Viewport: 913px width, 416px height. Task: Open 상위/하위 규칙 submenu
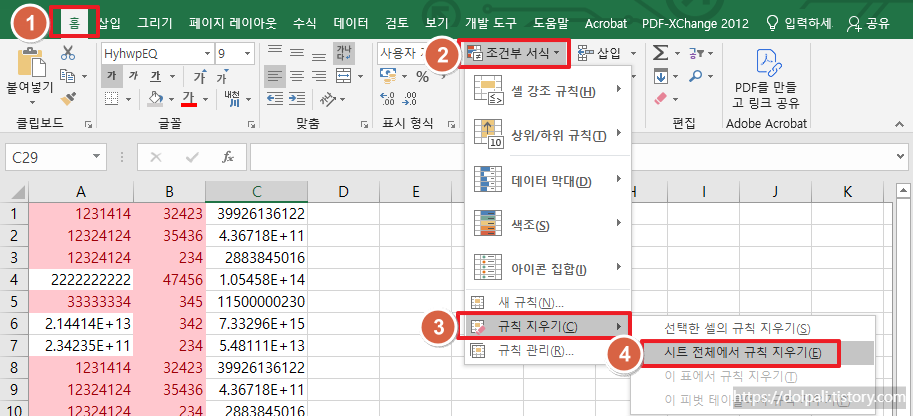[548, 135]
